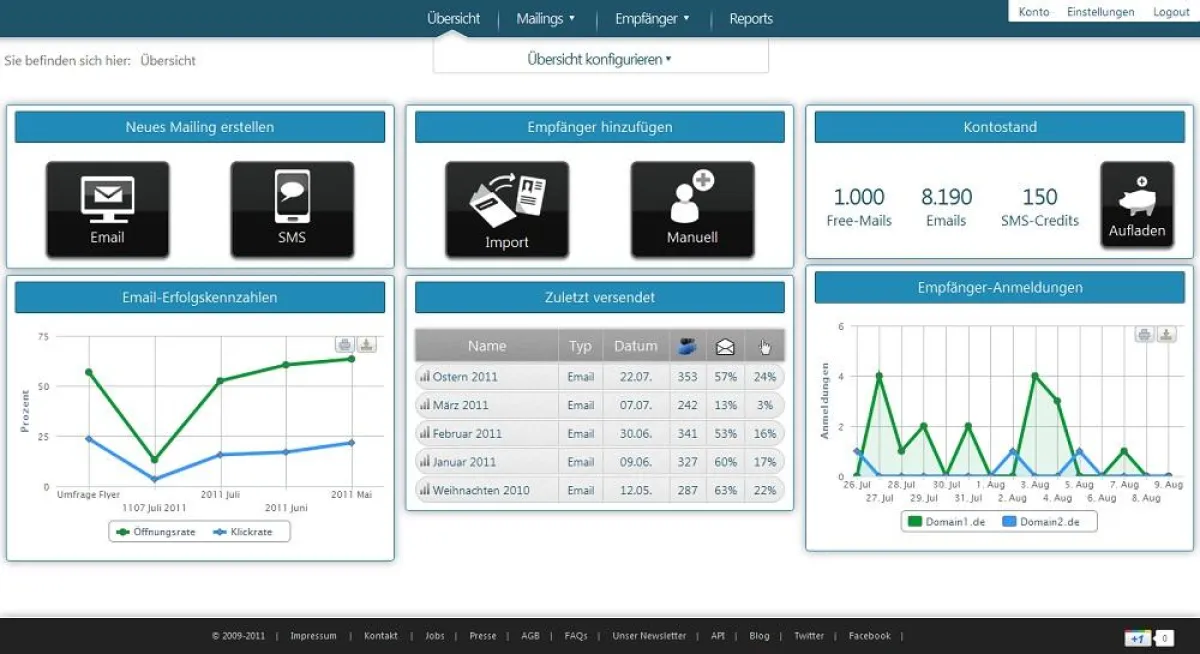Print the Email-Erfolgskennzahlen chart via printer icon
1200x654 pixels.
point(345,344)
